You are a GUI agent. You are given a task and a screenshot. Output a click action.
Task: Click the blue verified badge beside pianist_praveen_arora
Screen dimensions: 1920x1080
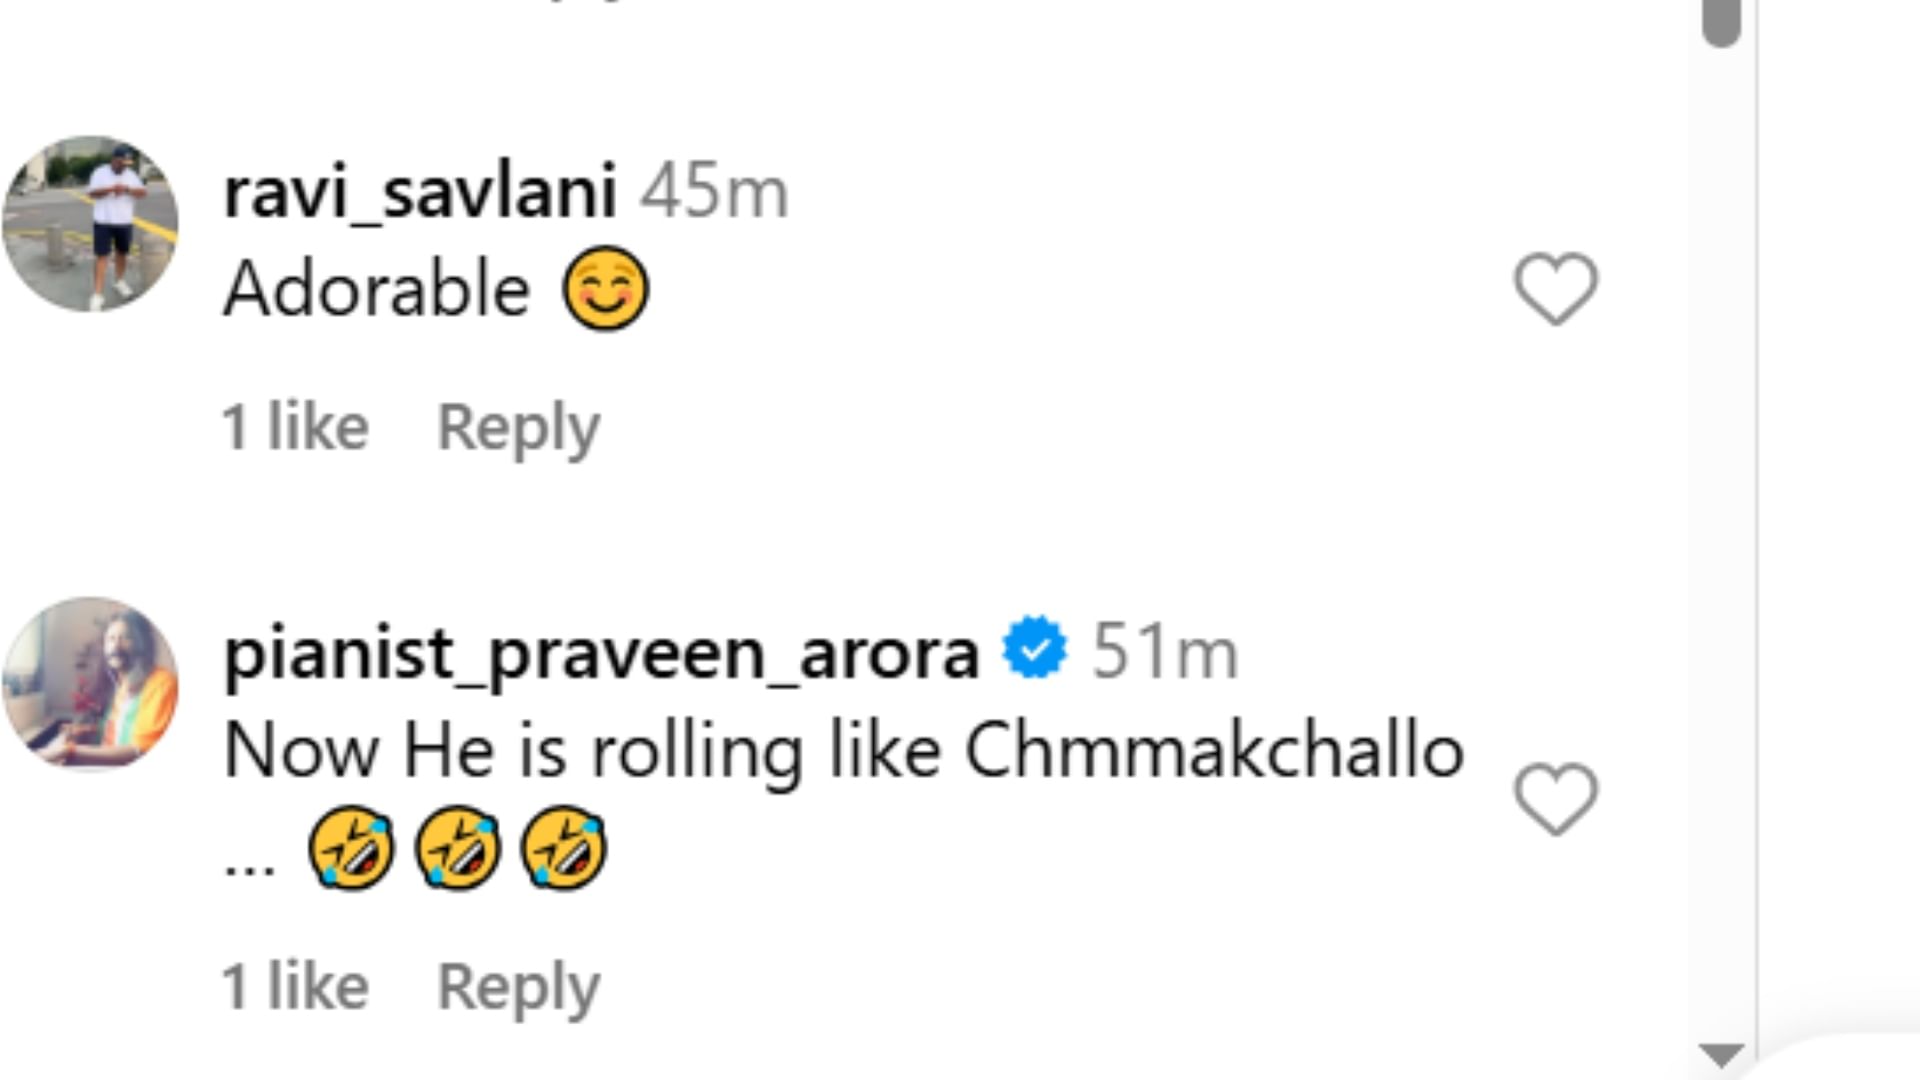[1035, 649]
